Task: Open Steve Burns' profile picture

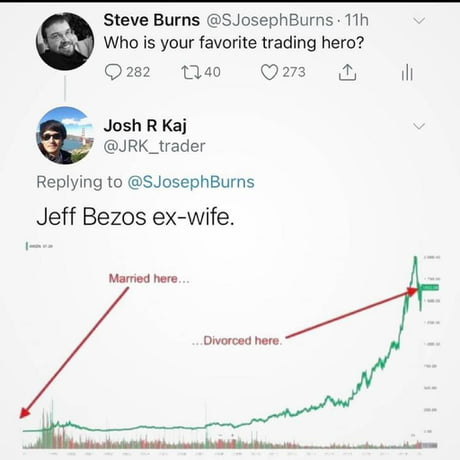Action: [x=65, y=41]
